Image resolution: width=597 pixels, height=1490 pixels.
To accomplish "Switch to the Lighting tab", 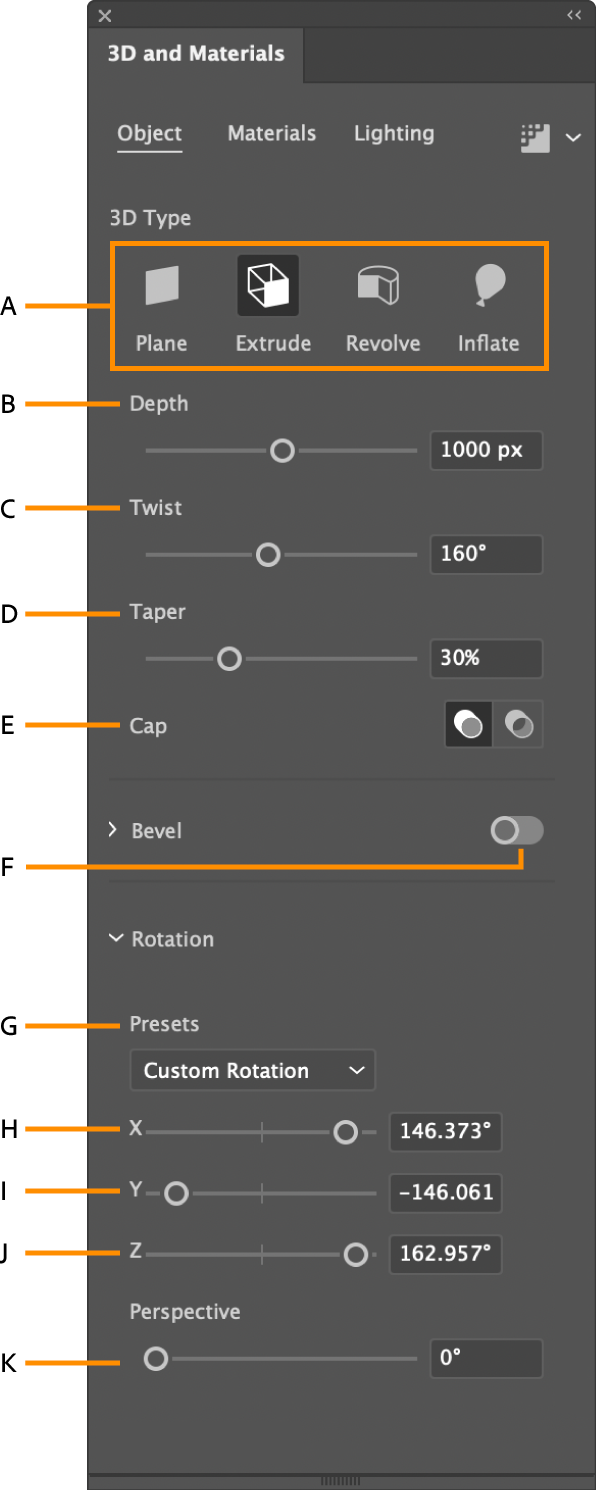I will click(x=394, y=133).
